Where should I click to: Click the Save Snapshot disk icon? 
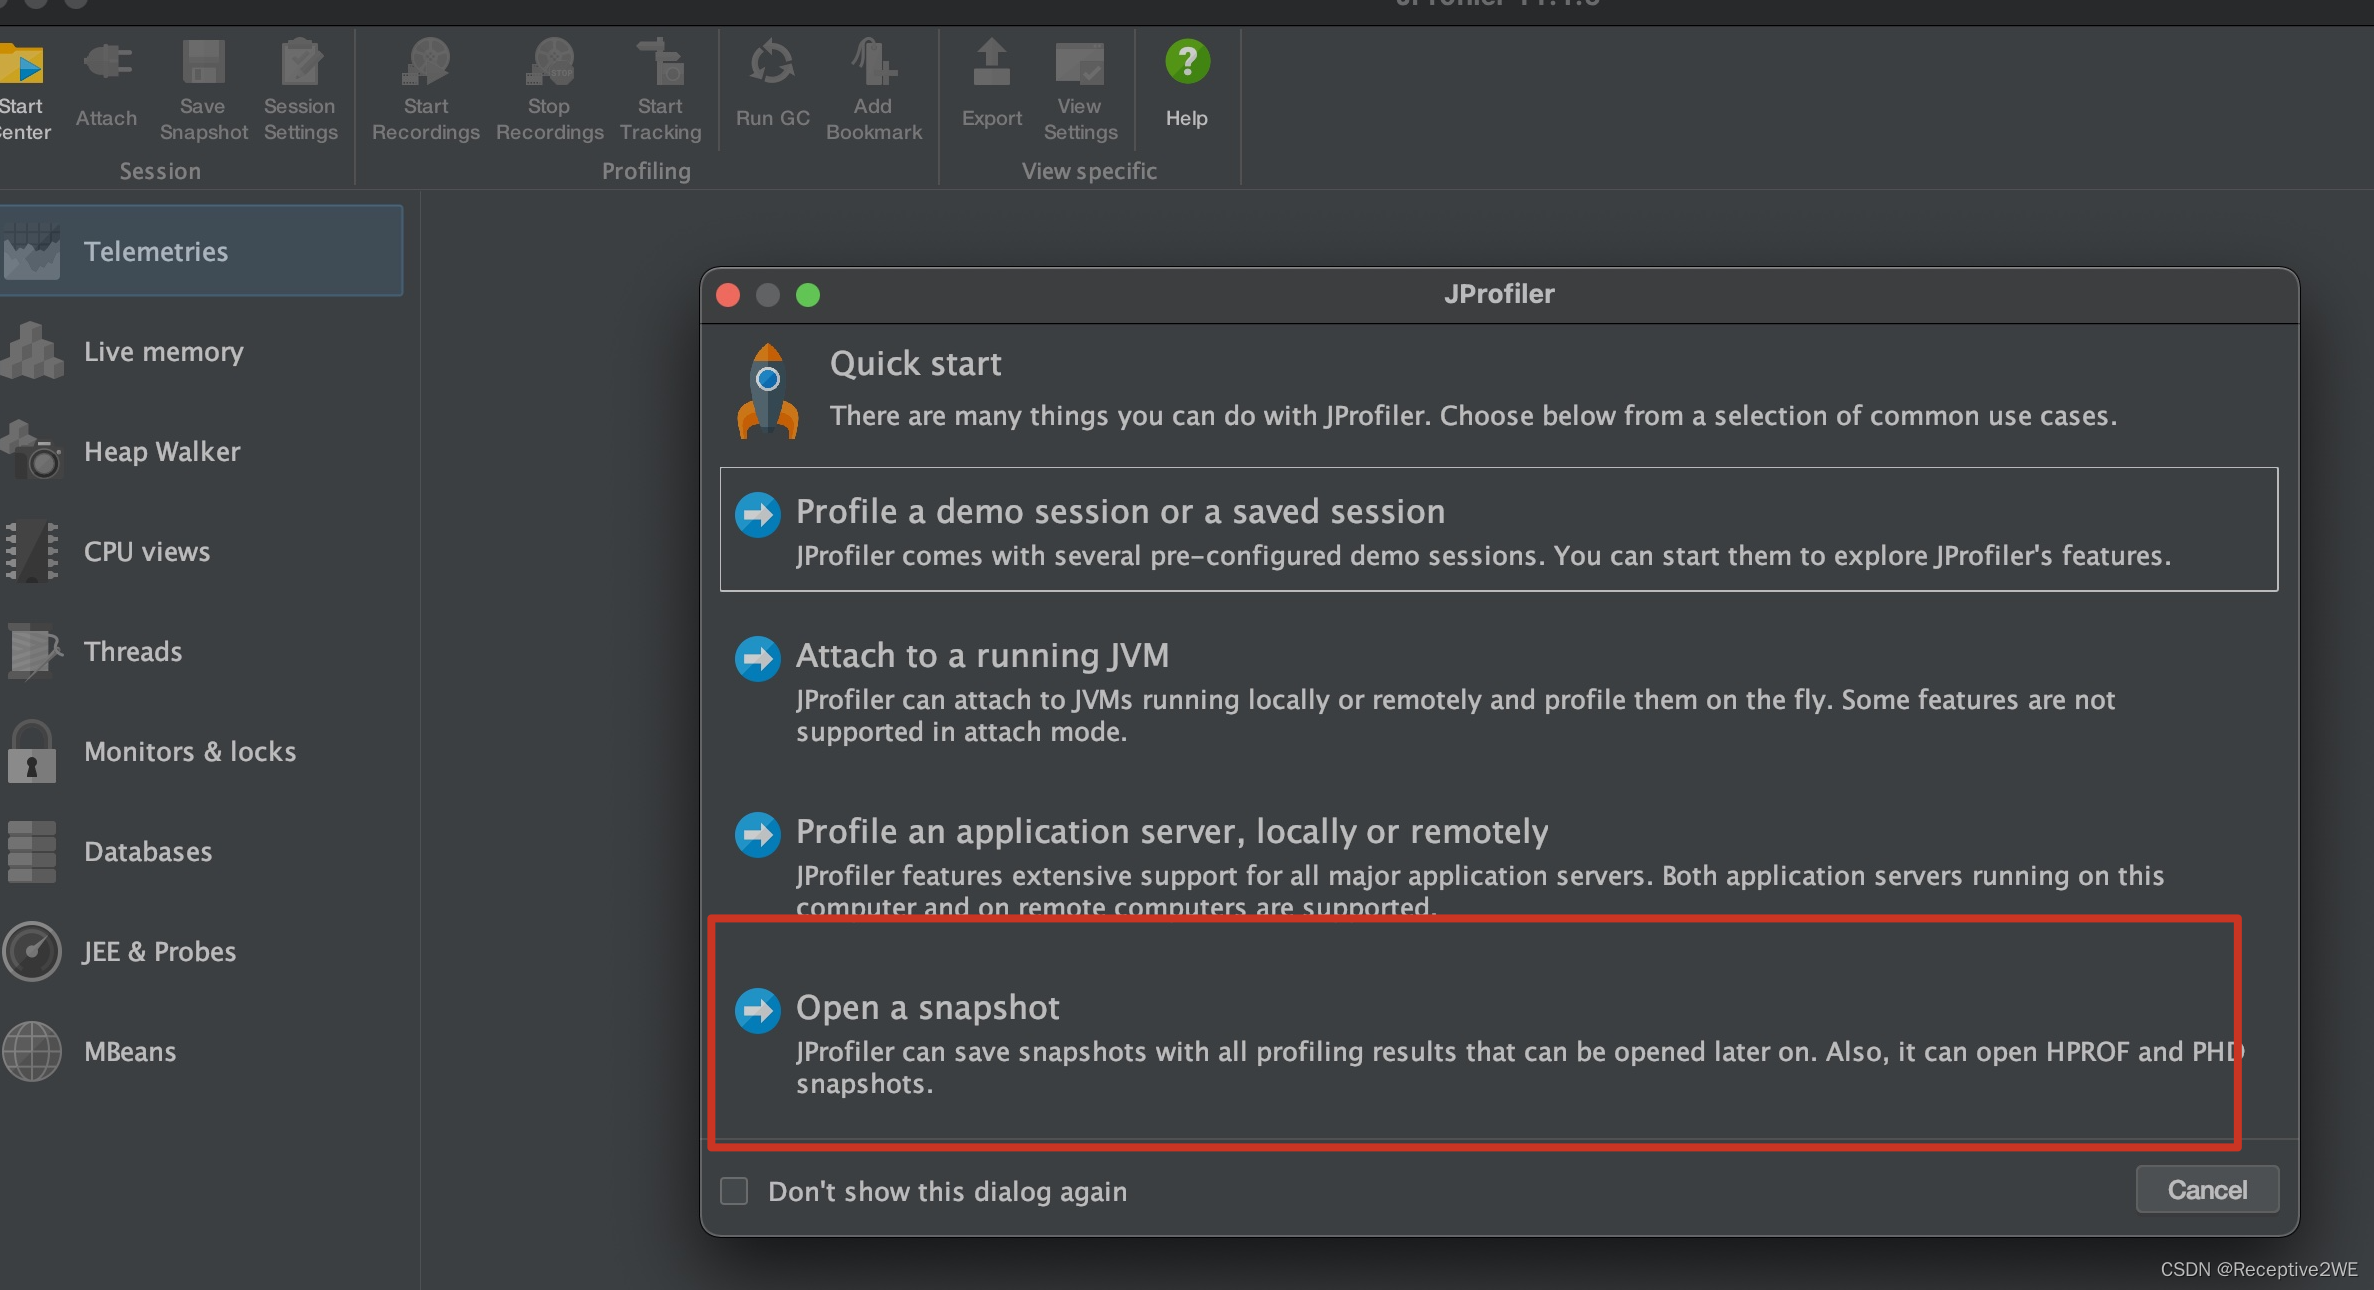pos(203,62)
